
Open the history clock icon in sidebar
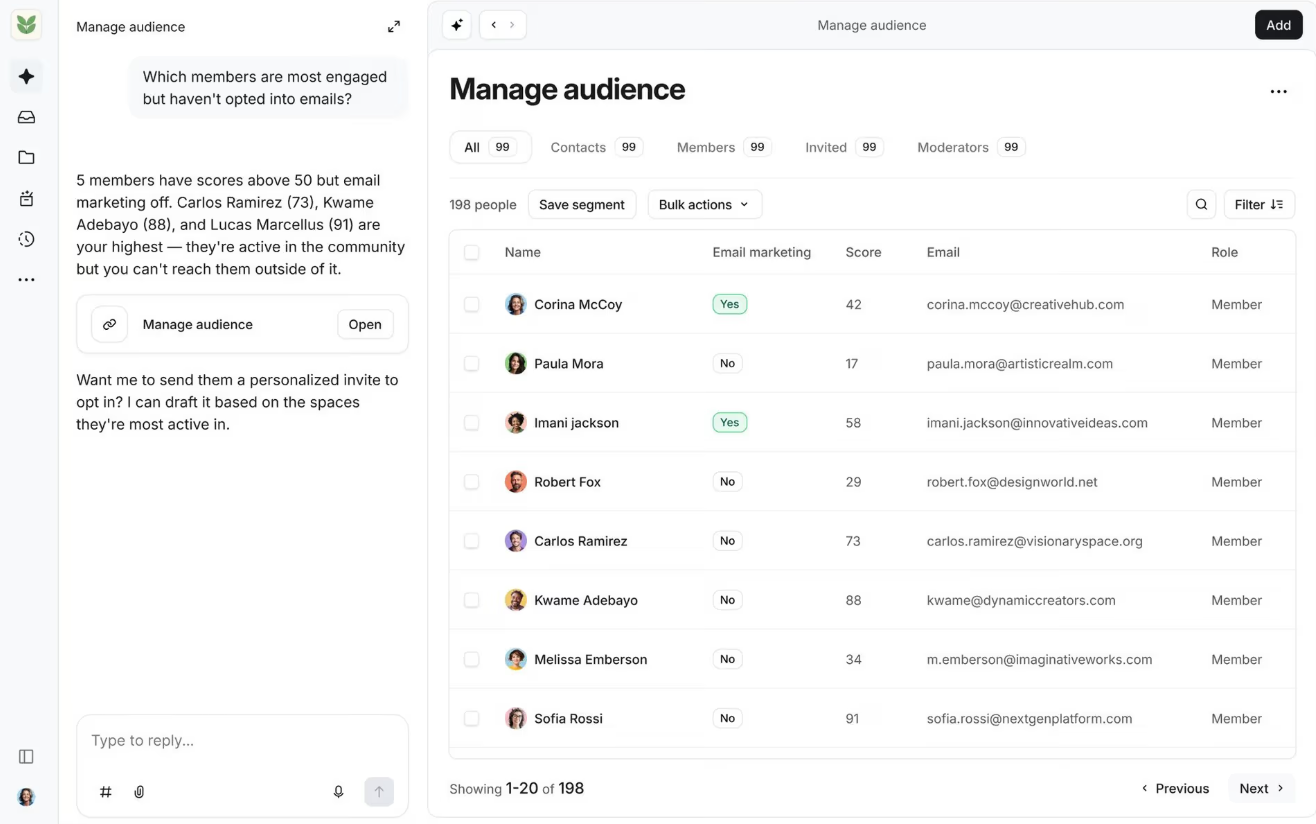(27, 239)
